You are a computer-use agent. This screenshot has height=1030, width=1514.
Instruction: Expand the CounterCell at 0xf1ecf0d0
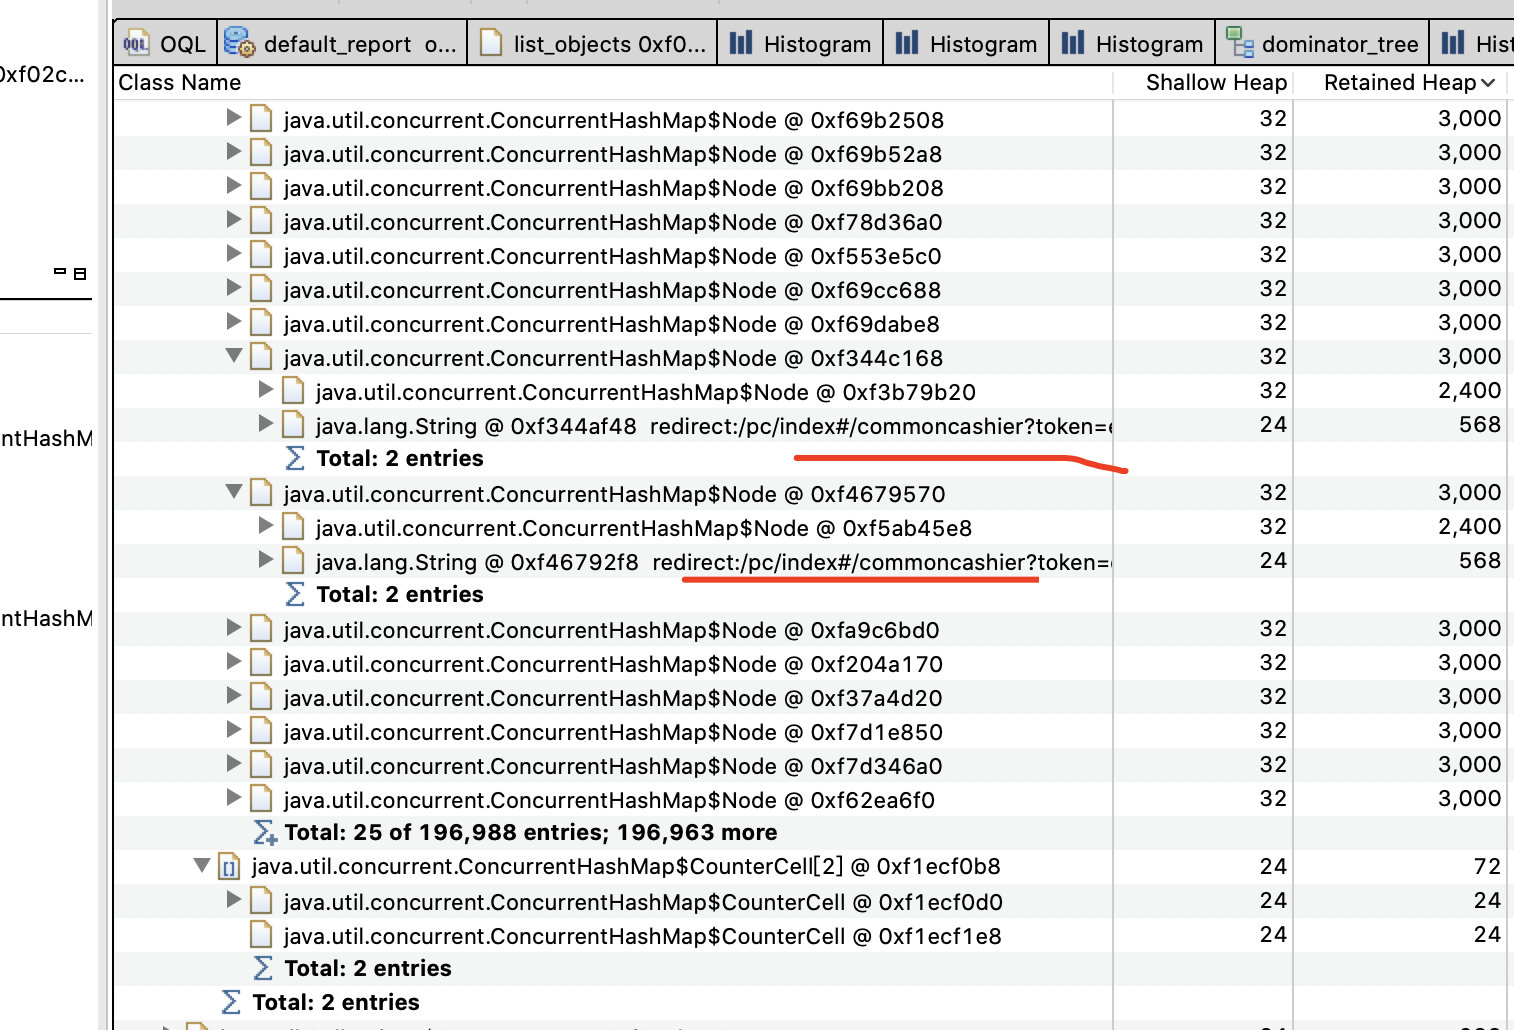pos(233,900)
